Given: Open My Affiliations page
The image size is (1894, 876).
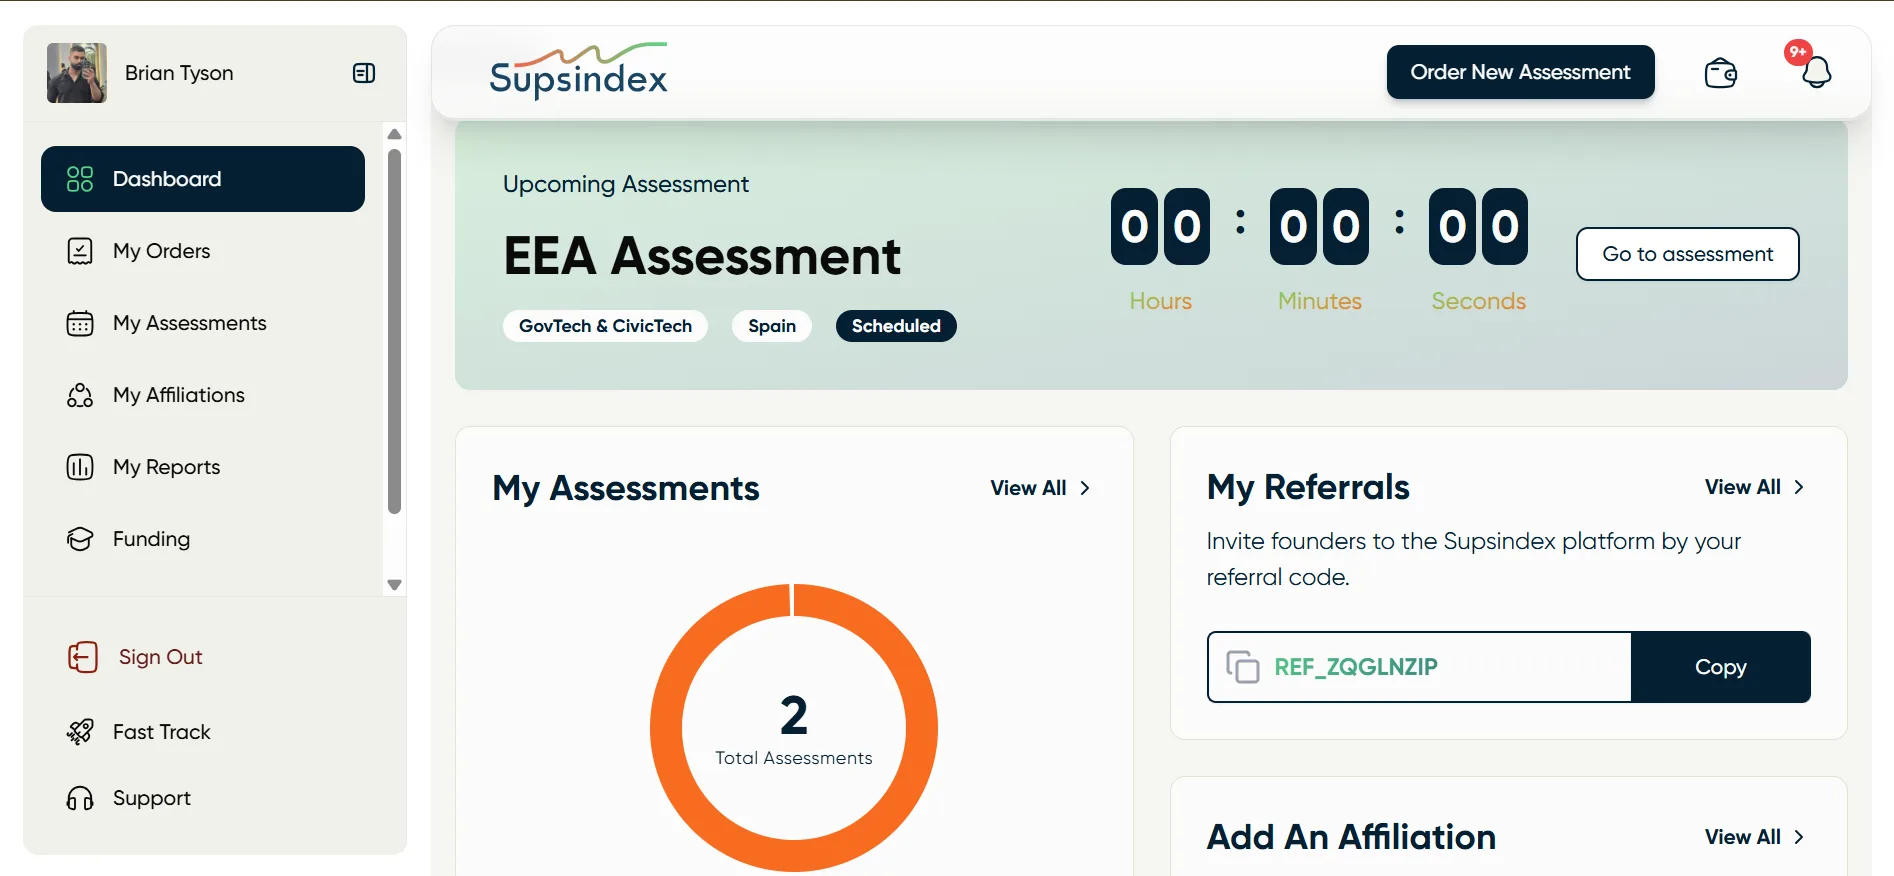Looking at the screenshot, I should [x=203, y=395].
